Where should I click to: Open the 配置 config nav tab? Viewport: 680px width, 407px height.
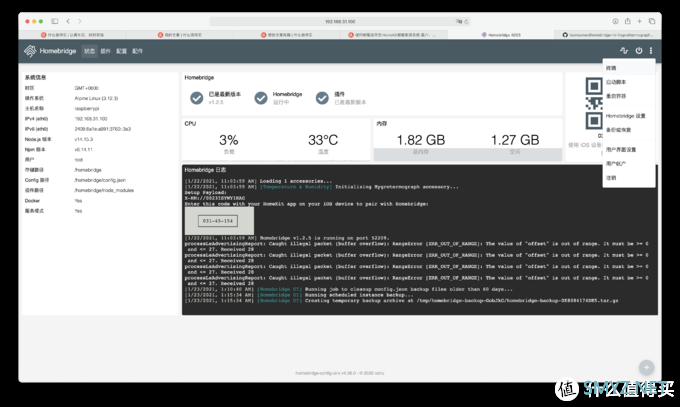coord(121,51)
